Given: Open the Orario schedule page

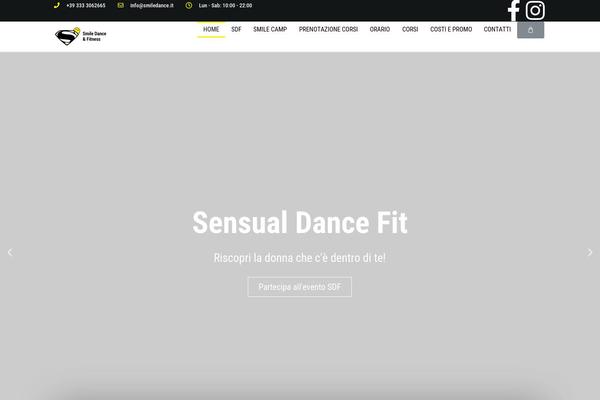Looking at the screenshot, I should (x=380, y=30).
